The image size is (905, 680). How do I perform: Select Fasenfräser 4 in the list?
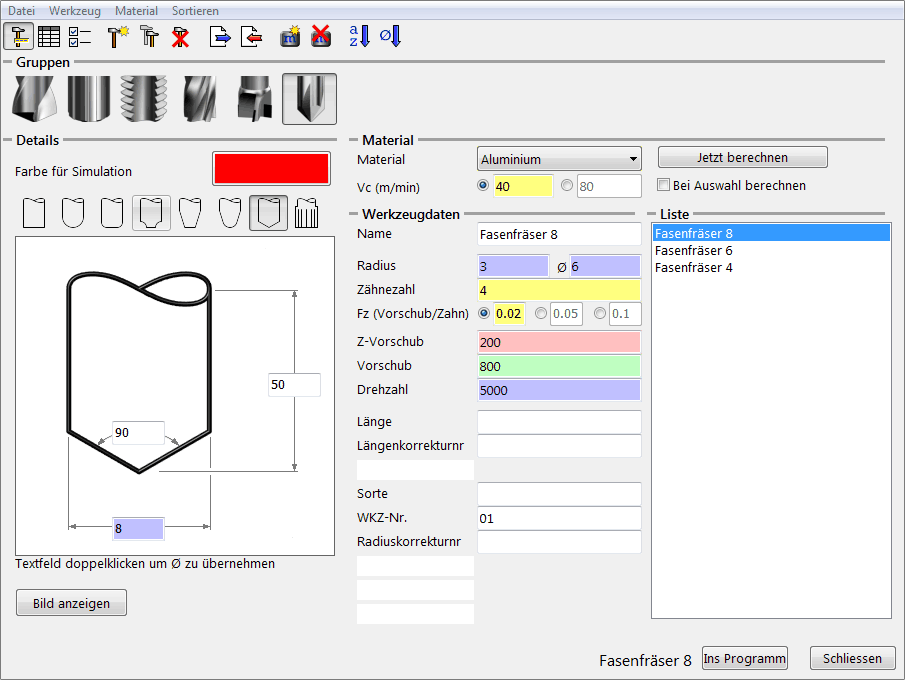(771, 267)
